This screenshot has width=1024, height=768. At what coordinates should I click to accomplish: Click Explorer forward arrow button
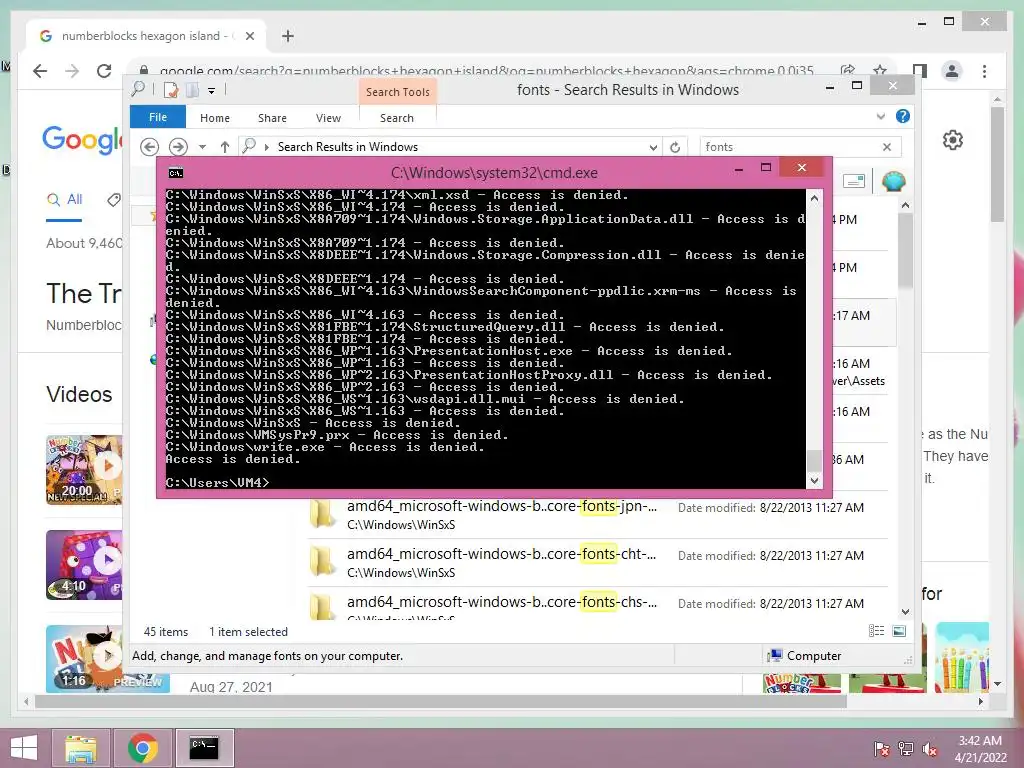(178, 147)
